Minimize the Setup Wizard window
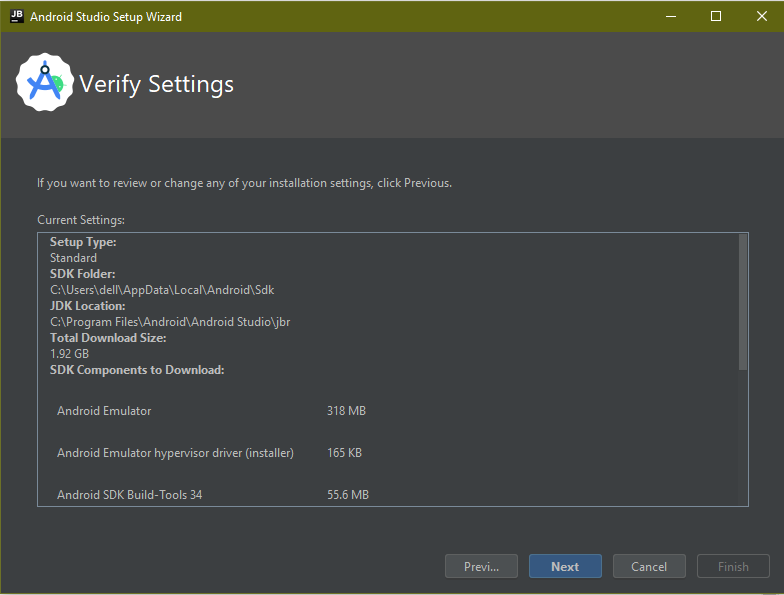The height and width of the screenshot is (595, 784). [x=668, y=16]
